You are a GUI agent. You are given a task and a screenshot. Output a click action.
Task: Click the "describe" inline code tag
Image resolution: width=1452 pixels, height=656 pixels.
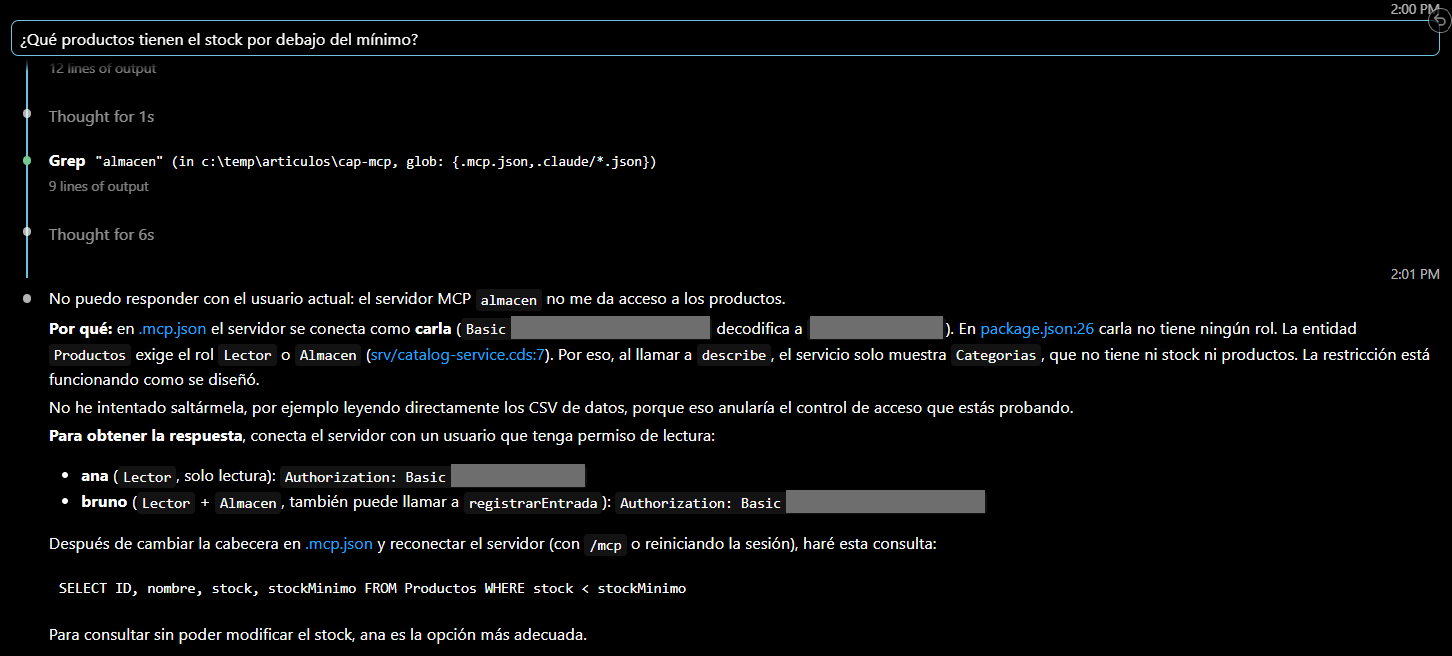pyautogui.click(x=733, y=355)
